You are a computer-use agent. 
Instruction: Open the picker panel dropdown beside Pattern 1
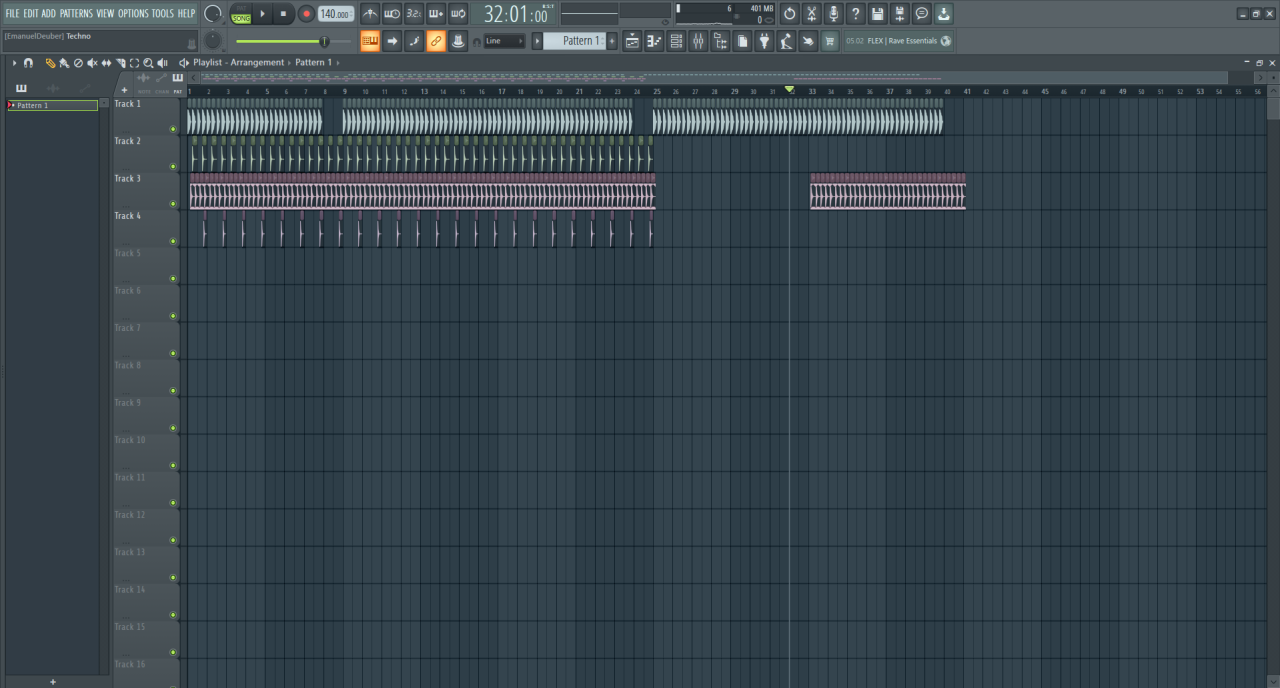click(104, 104)
